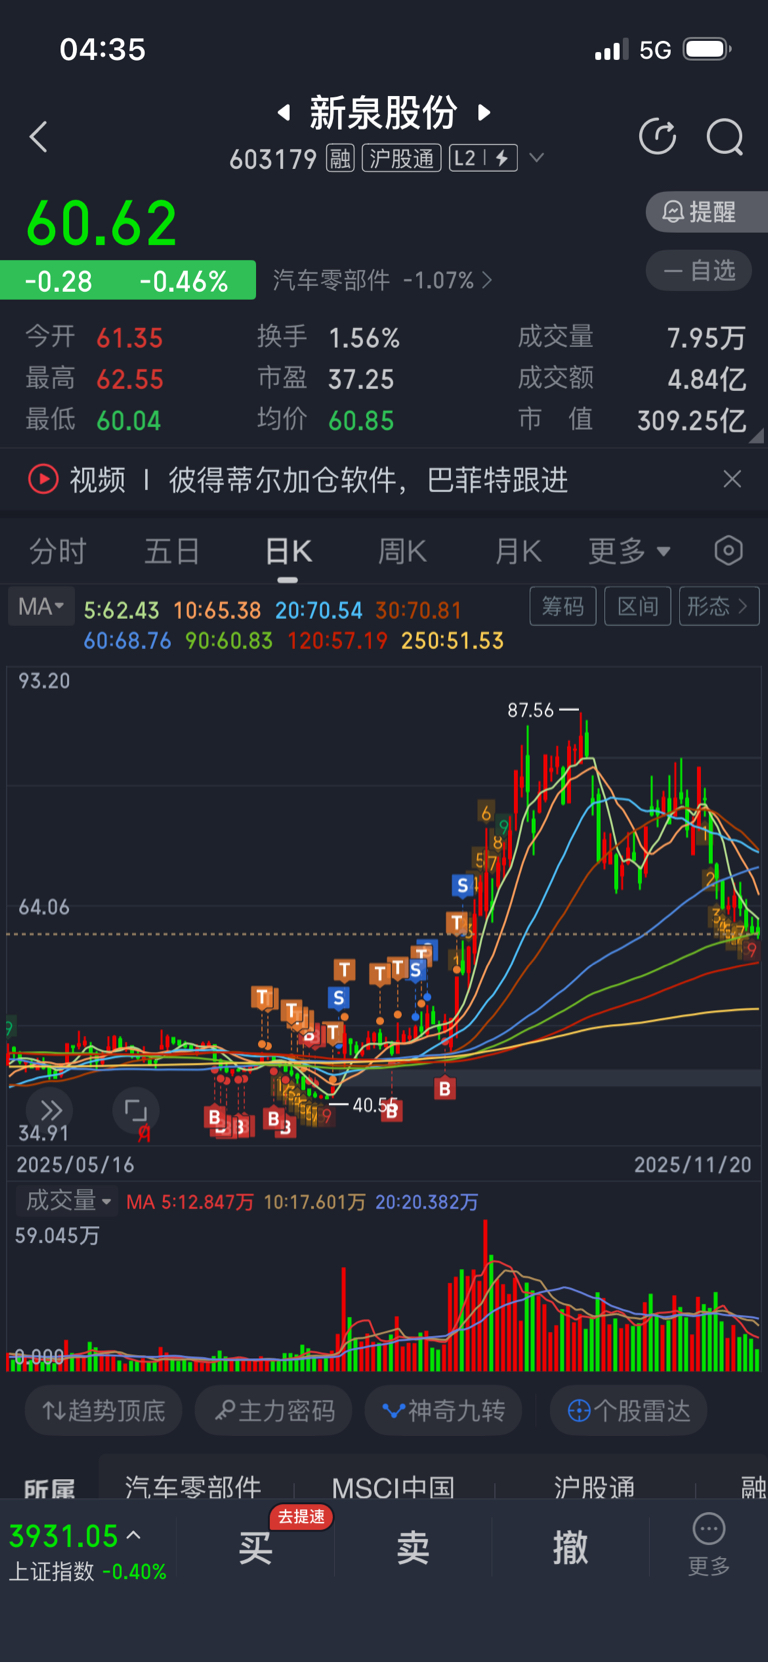The width and height of the screenshot is (768, 1663).
Task: Open the MA indicator dropdown
Action: click(x=41, y=607)
